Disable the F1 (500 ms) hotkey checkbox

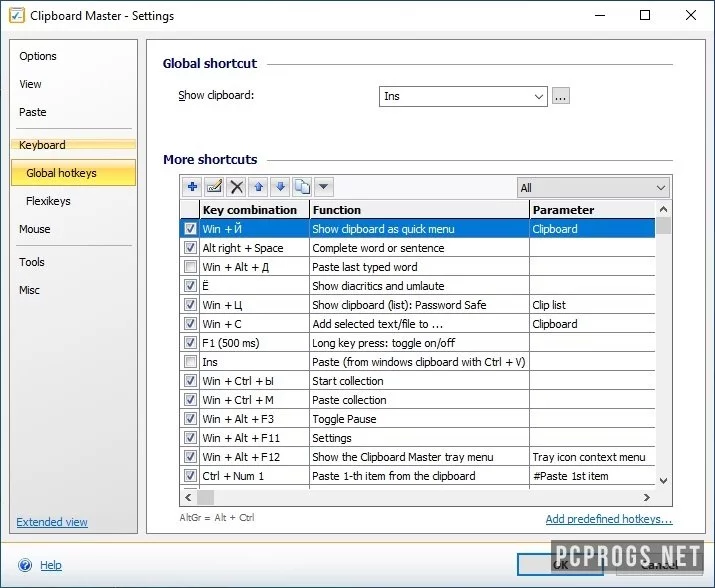point(190,343)
